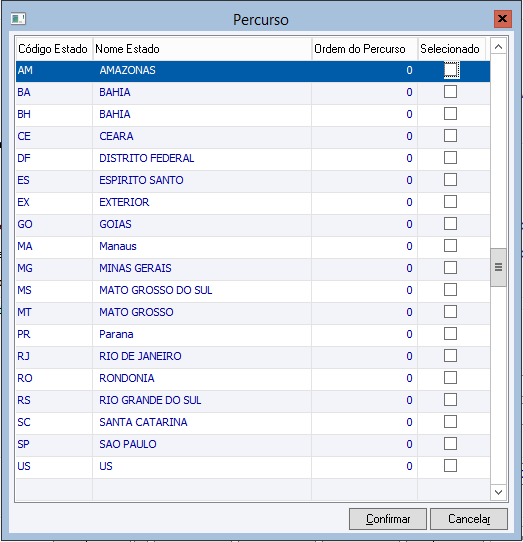523x542 pixels.
Task: Close the Percurso dialog
Action: [x=503, y=19]
